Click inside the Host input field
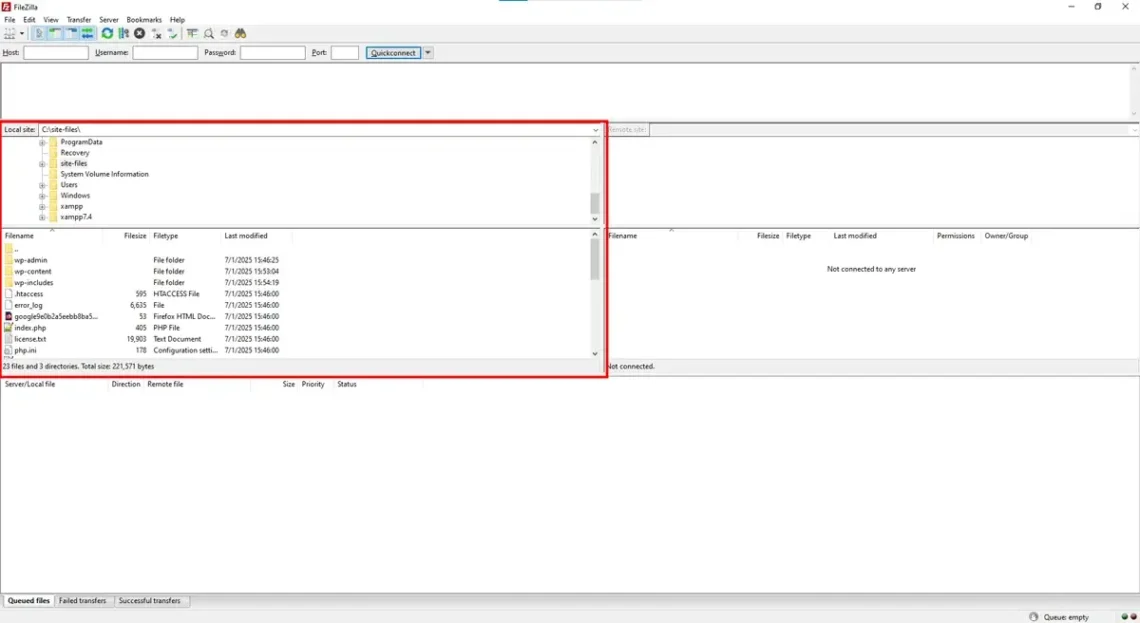 point(56,52)
